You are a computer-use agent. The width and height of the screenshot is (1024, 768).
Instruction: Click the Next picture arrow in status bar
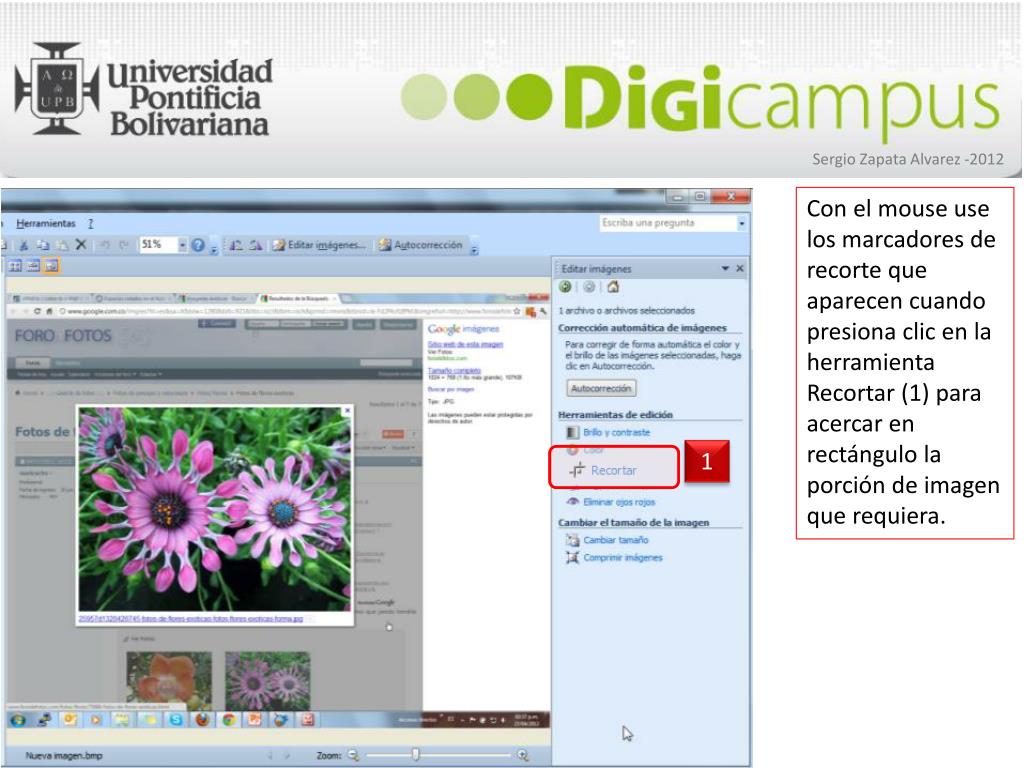(x=286, y=756)
